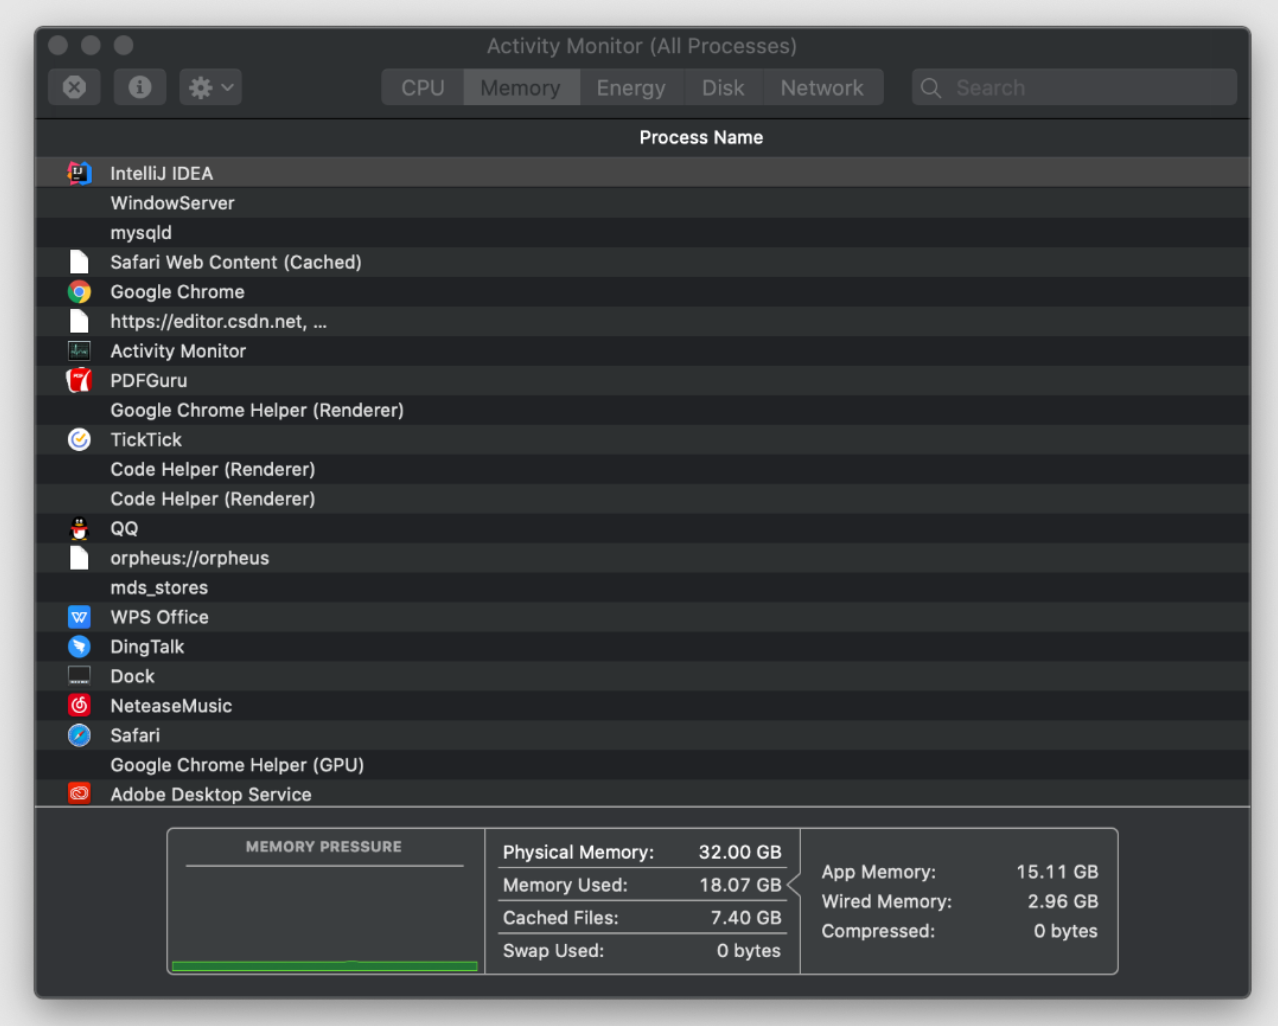
Task: Open process info with the 'i' button
Action: (140, 87)
